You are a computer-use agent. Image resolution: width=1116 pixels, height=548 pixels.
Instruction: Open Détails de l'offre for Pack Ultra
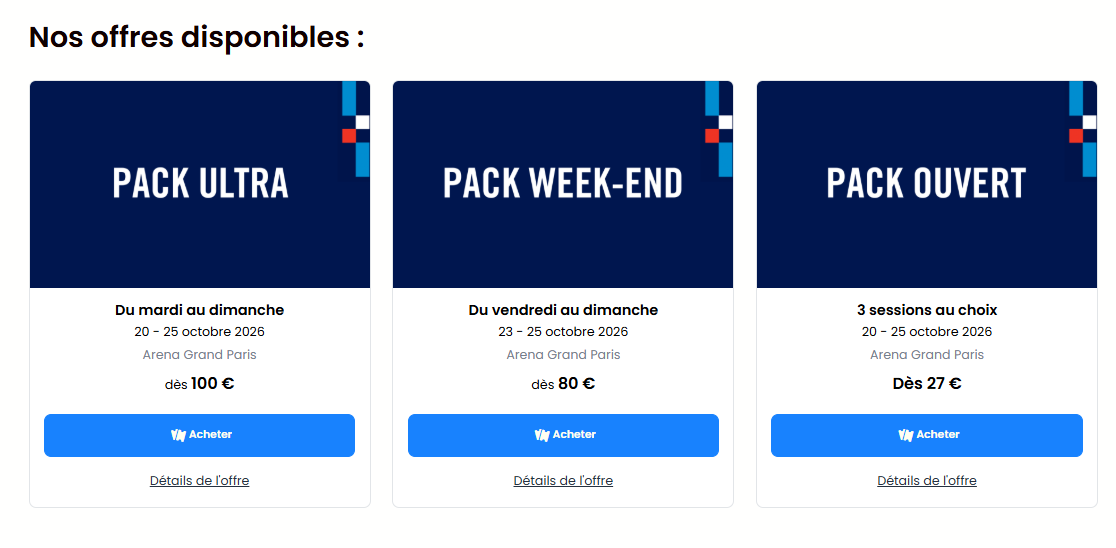coord(199,481)
